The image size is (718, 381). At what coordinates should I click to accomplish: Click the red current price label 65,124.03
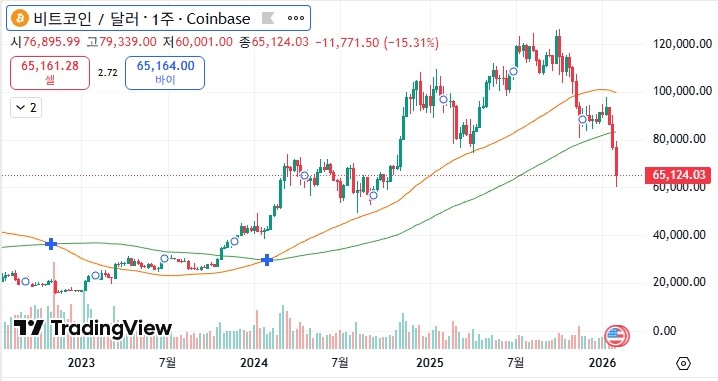pyautogui.click(x=678, y=175)
